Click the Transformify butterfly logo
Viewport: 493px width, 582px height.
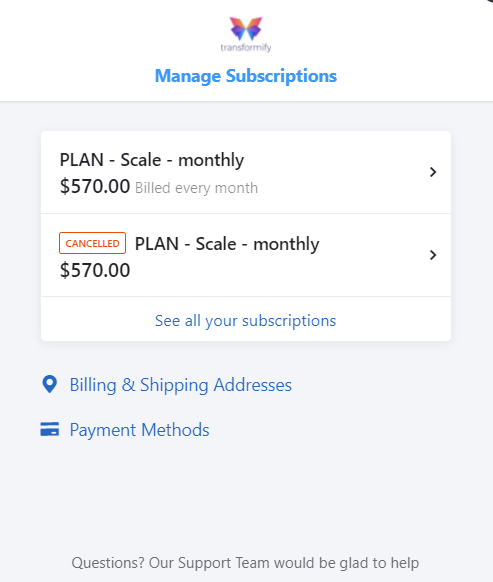pos(246,28)
